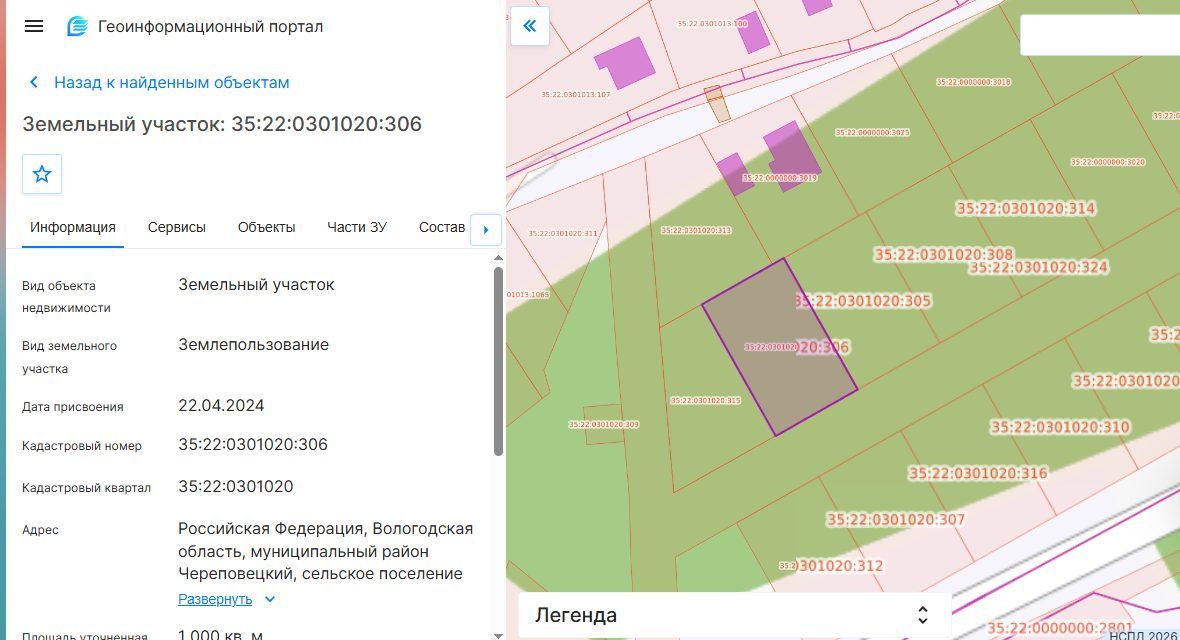Click map label 35:22:0301013:100

click(x=713, y=24)
